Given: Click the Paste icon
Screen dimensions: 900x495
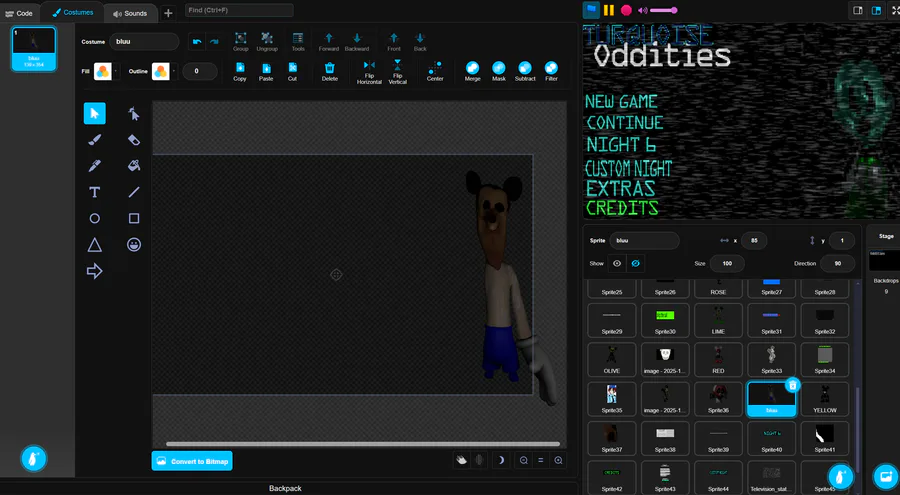Looking at the screenshot, I should point(266,71).
